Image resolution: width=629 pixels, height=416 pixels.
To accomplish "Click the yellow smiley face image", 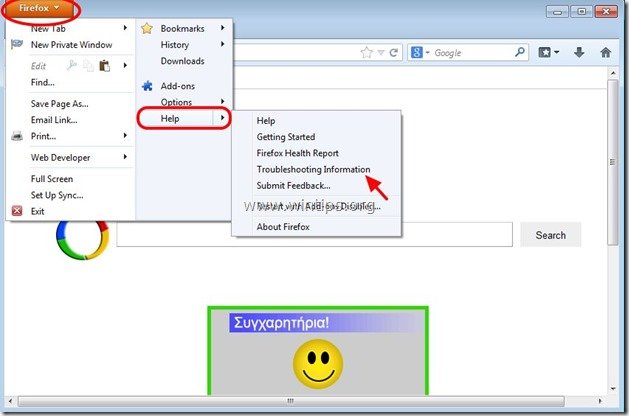I will coord(318,364).
